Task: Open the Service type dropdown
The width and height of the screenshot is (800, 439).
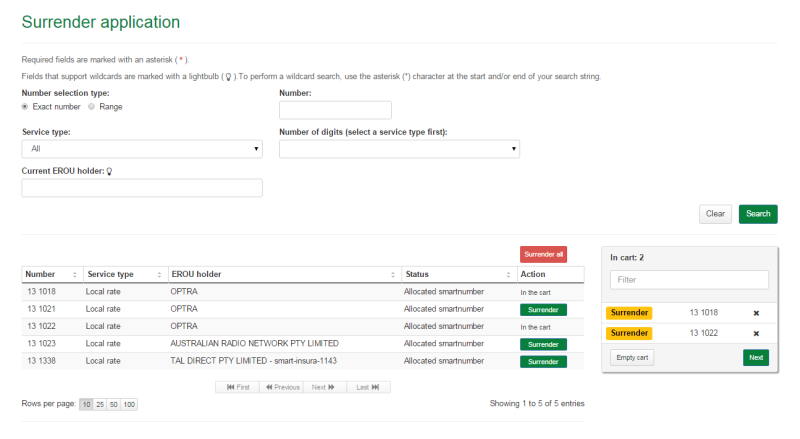Action: click(142, 149)
